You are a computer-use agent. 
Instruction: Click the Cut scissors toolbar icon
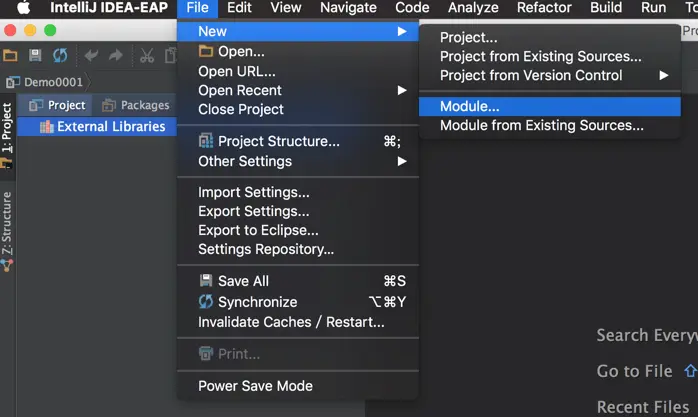[x=146, y=55]
